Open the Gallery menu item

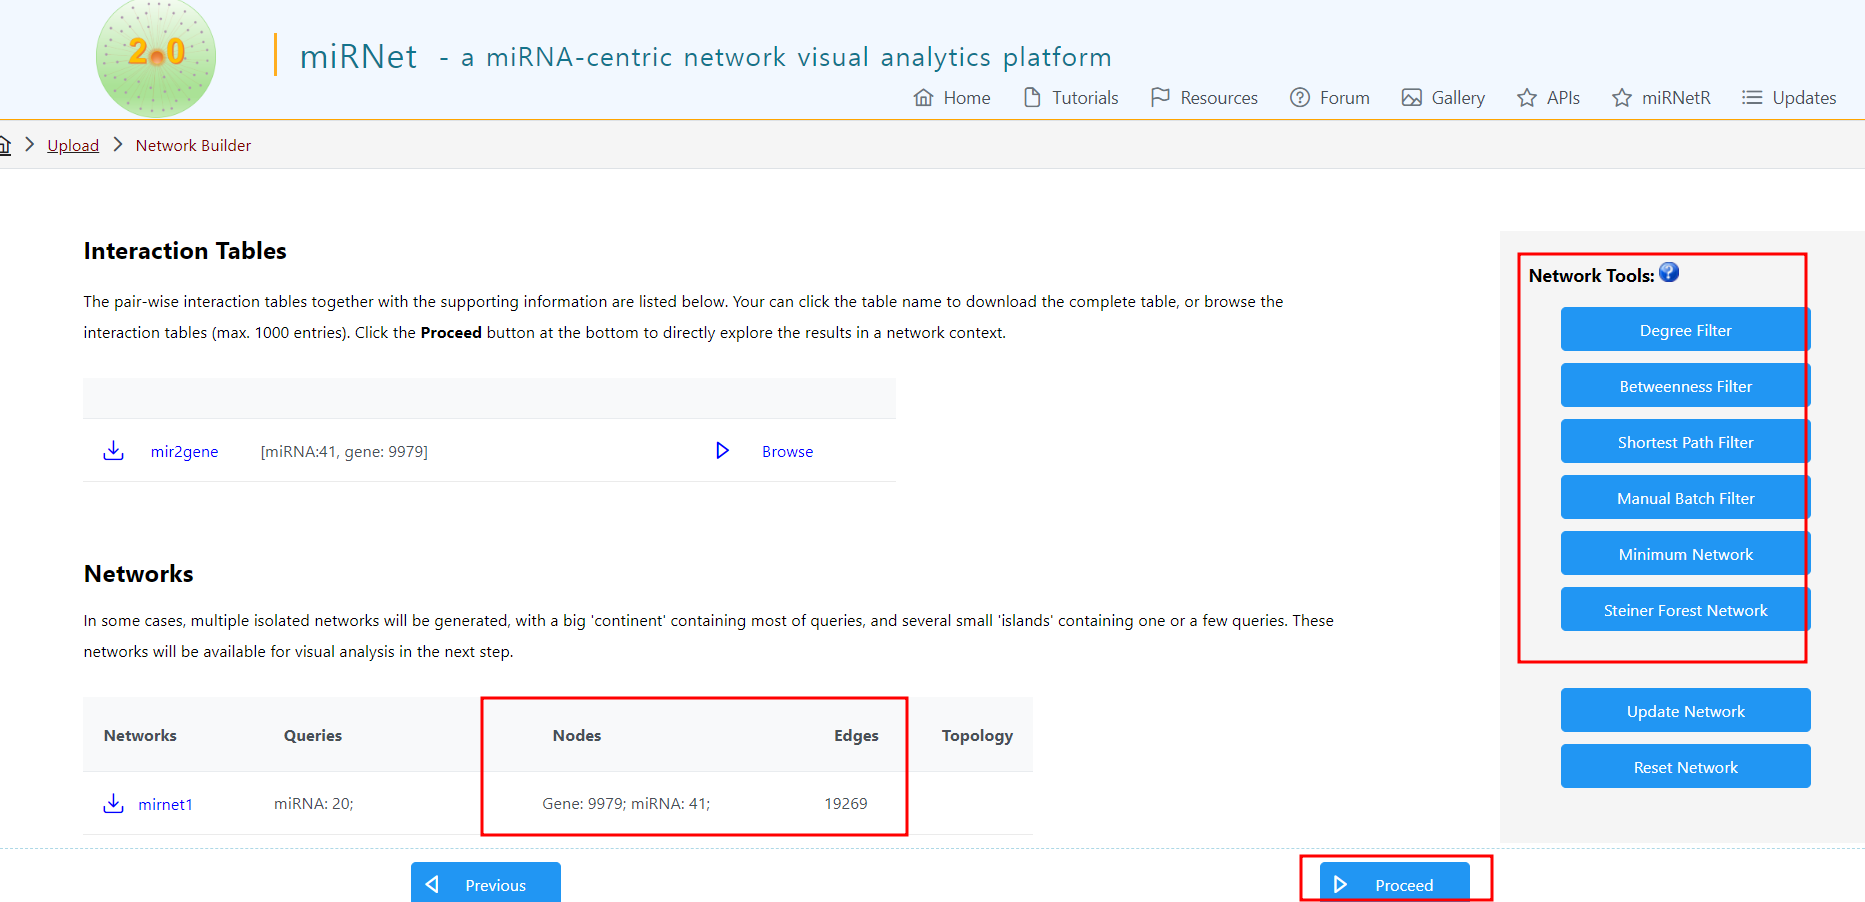click(x=1458, y=98)
